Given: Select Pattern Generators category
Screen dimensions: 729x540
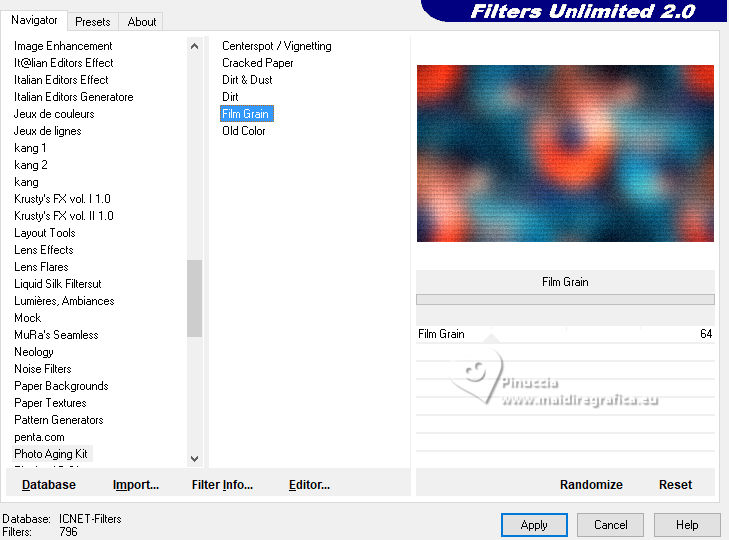Looking at the screenshot, I should tap(59, 420).
